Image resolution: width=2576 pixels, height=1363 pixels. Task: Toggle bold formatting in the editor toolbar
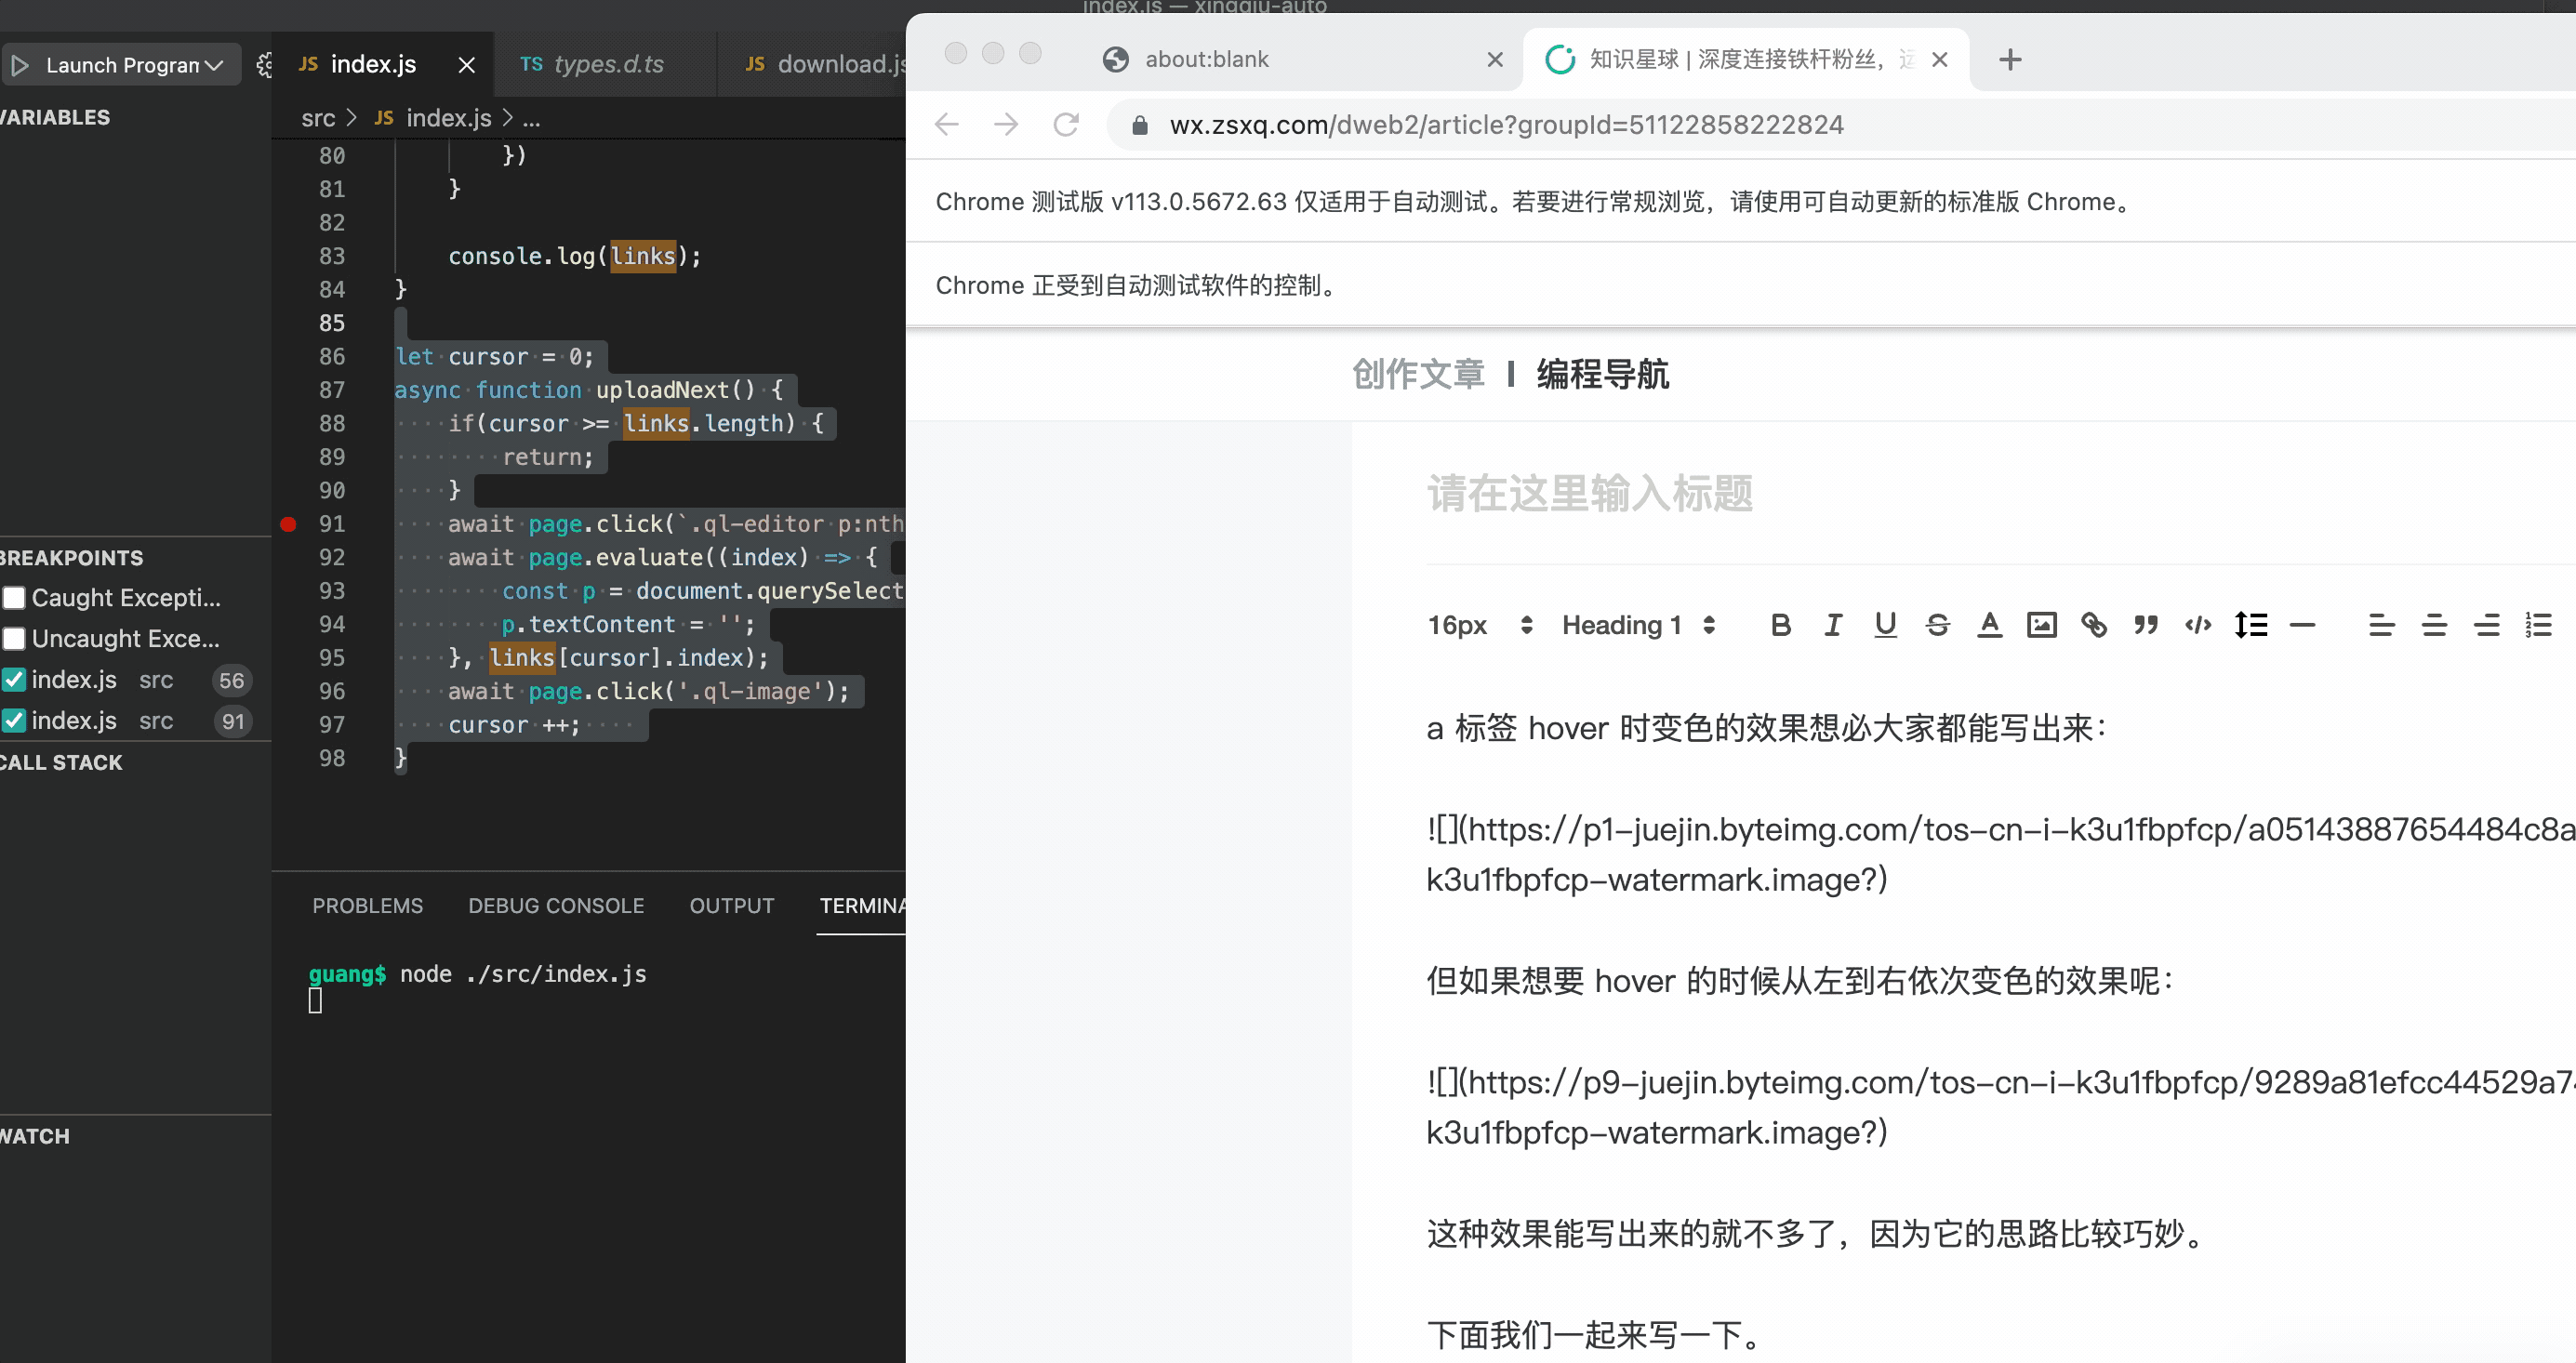1780,625
